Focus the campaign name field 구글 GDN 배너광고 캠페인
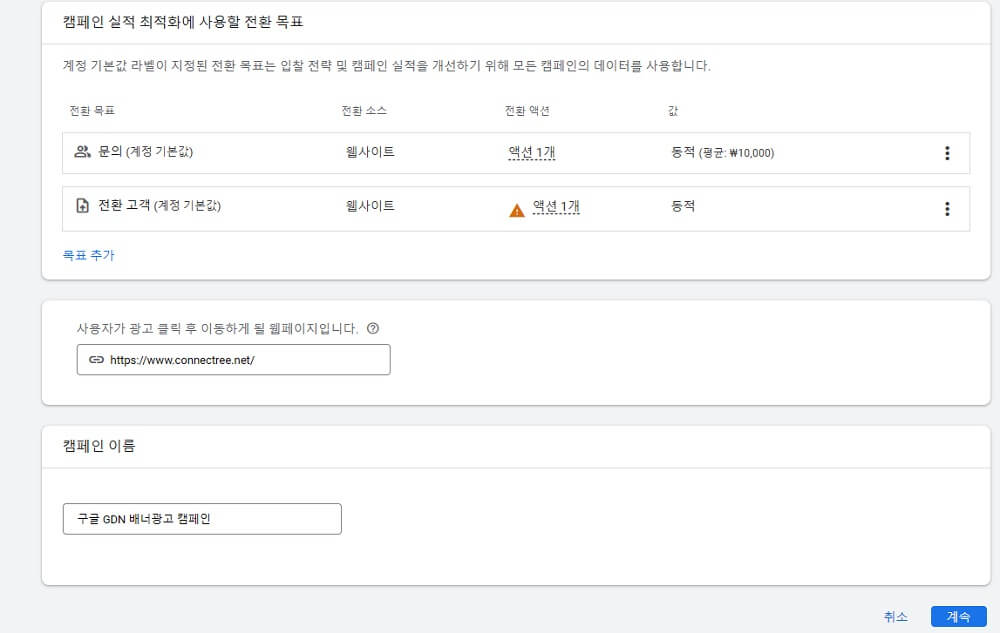1000x633 pixels. (202, 519)
